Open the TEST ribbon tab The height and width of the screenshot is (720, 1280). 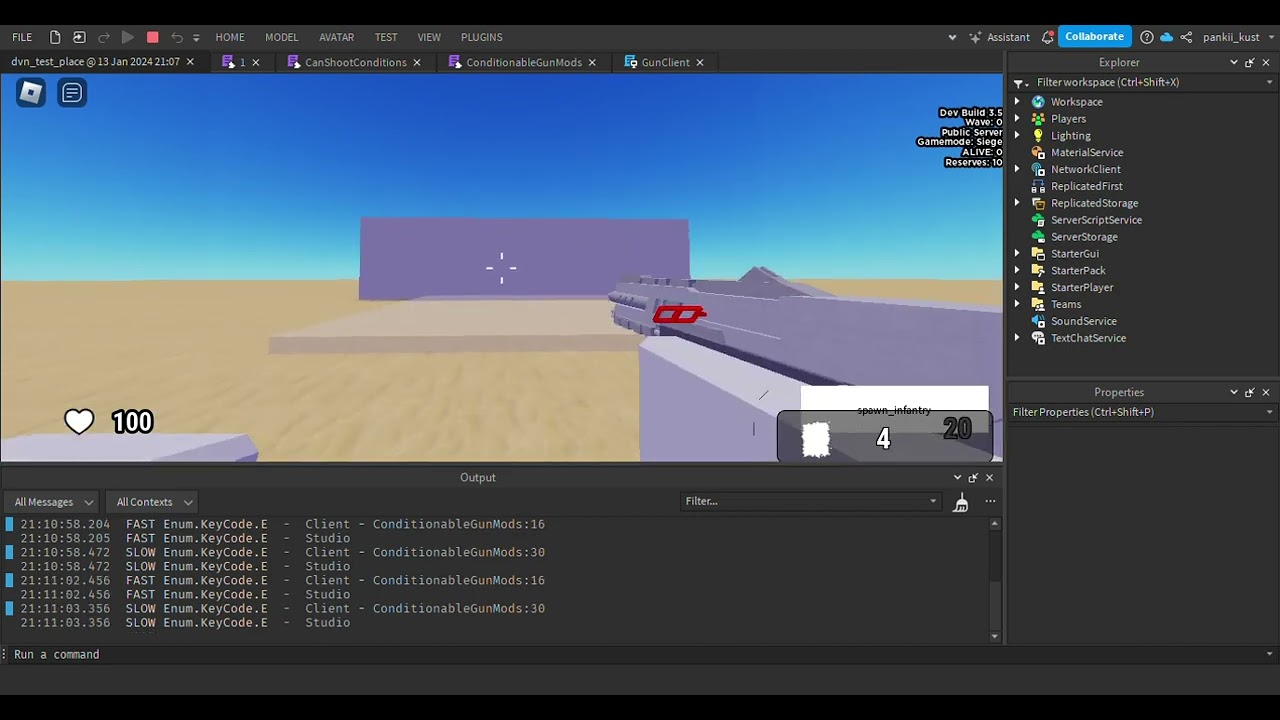click(386, 37)
